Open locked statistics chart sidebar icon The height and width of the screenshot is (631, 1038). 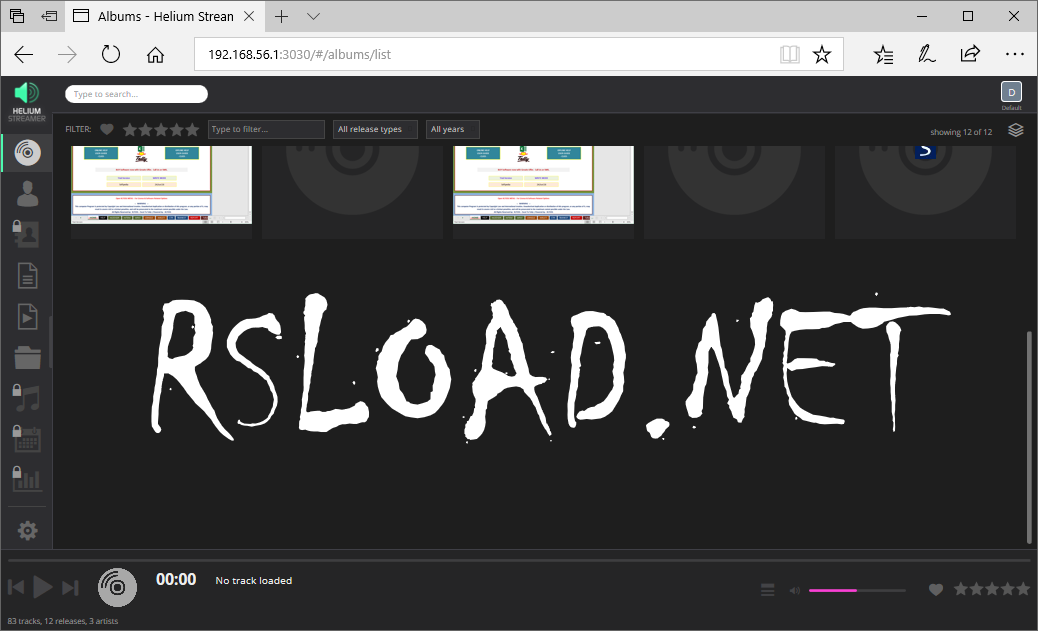[26, 479]
